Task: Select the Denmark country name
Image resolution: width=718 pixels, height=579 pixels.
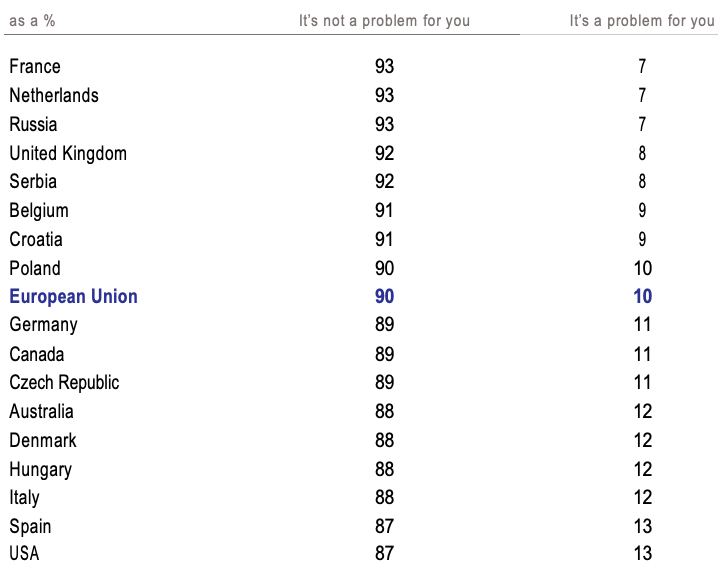Action: point(43,441)
